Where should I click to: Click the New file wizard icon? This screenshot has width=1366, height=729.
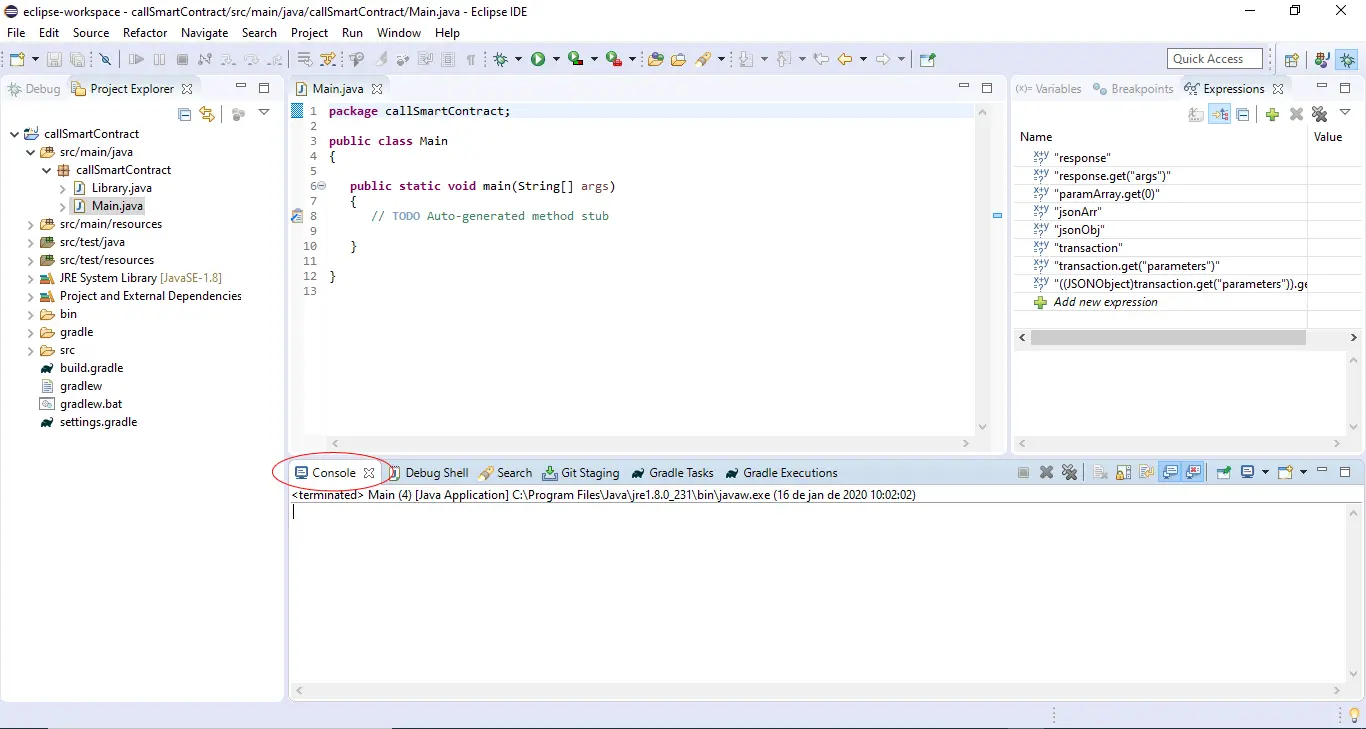click(17, 60)
